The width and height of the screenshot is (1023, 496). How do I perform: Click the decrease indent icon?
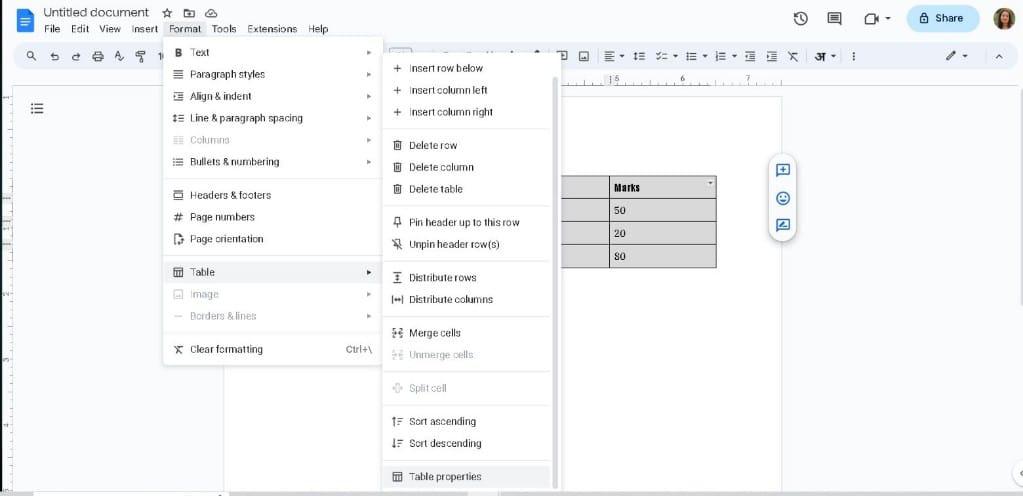(x=750, y=56)
